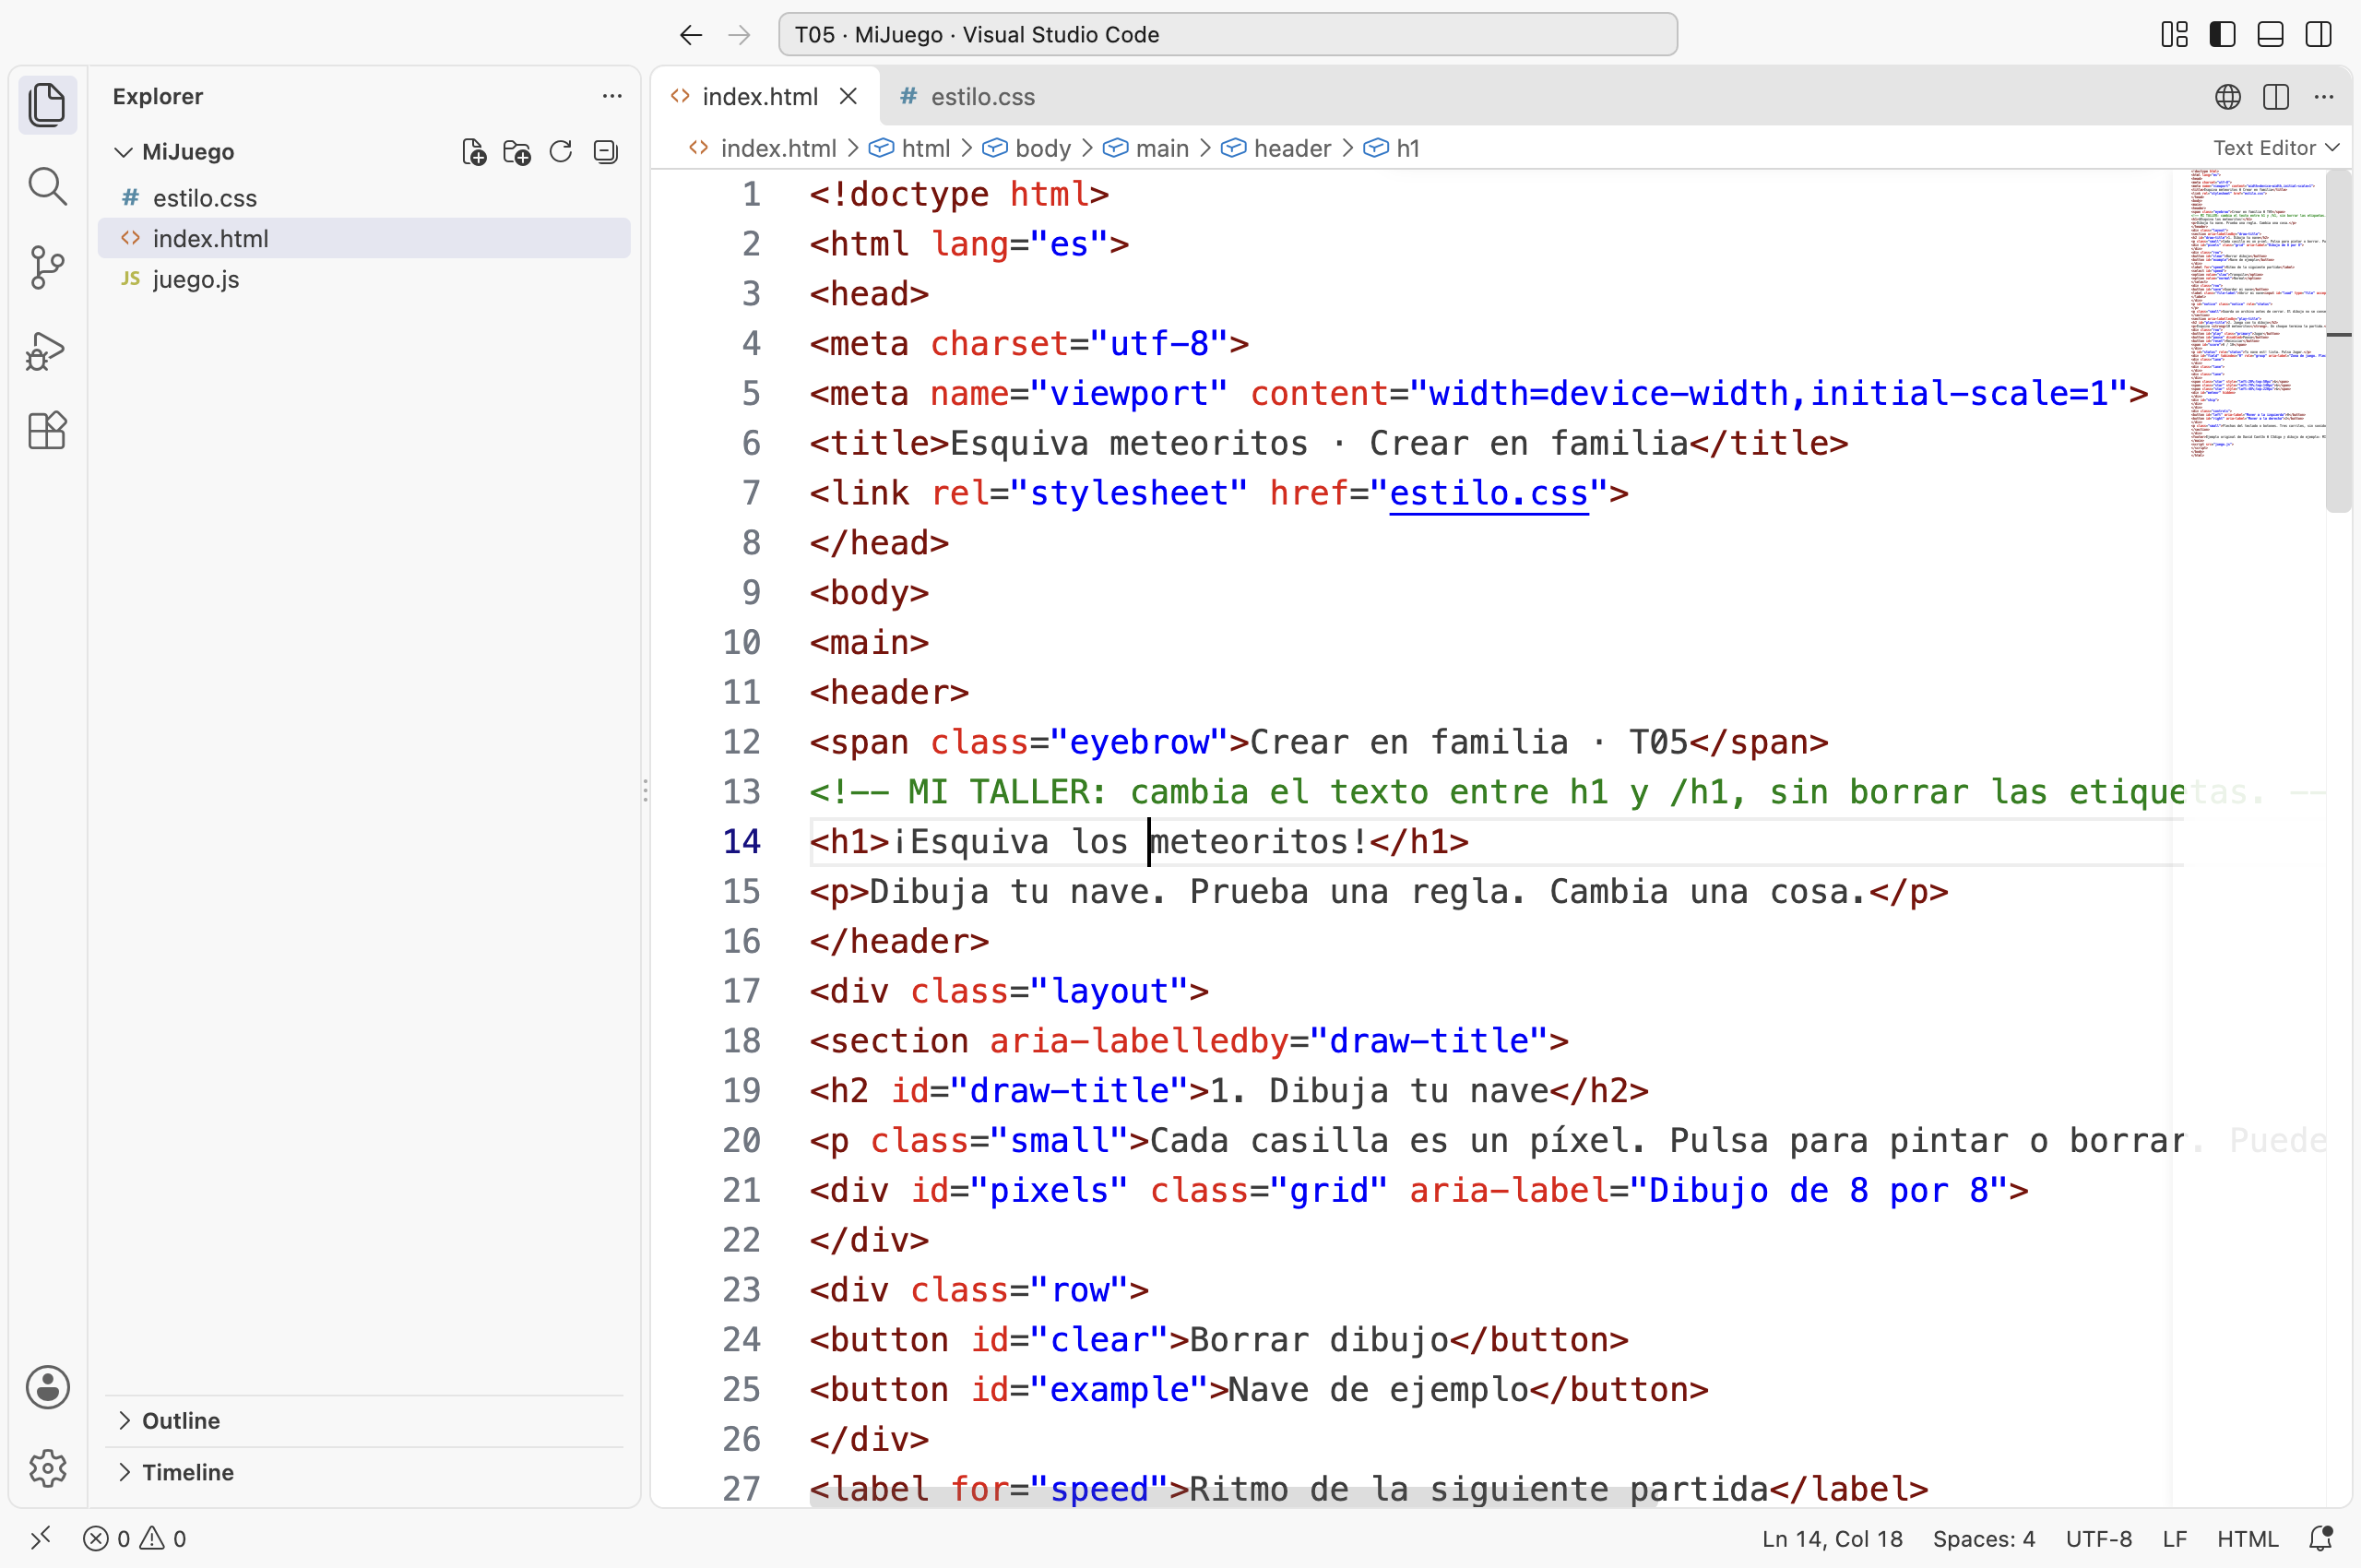2361x1568 pixels.
Task: Close the index.html tab
Action: click(x=849, y=96)
